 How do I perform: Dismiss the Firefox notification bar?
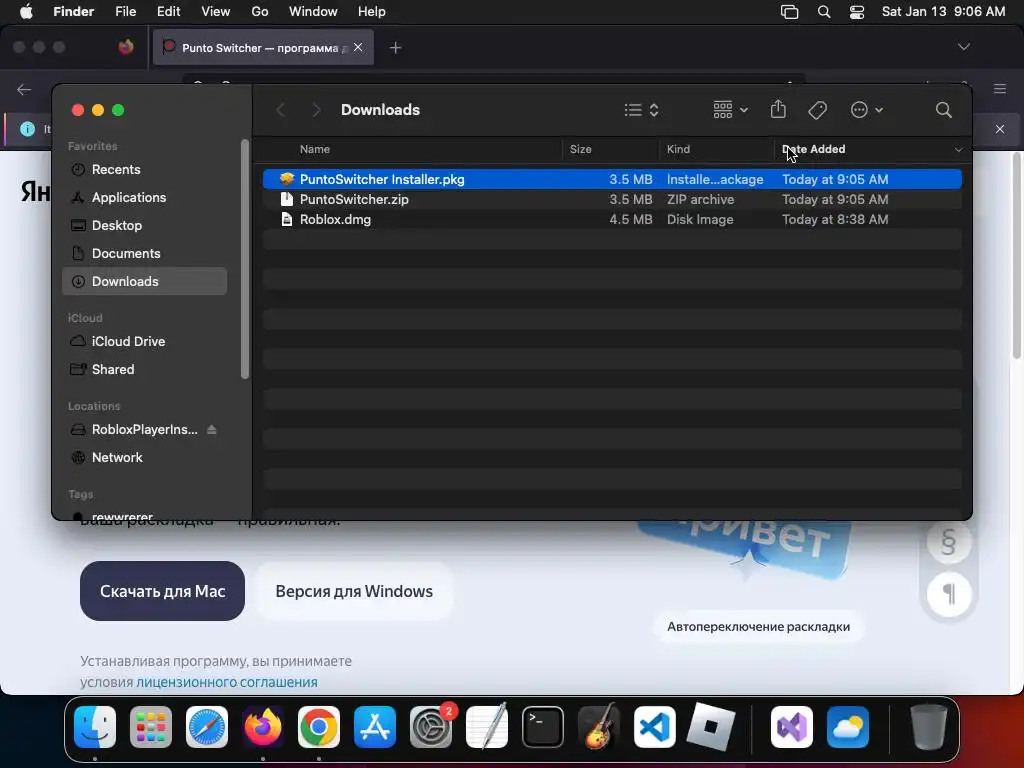pyautogui.click(x=1000, y=129)
